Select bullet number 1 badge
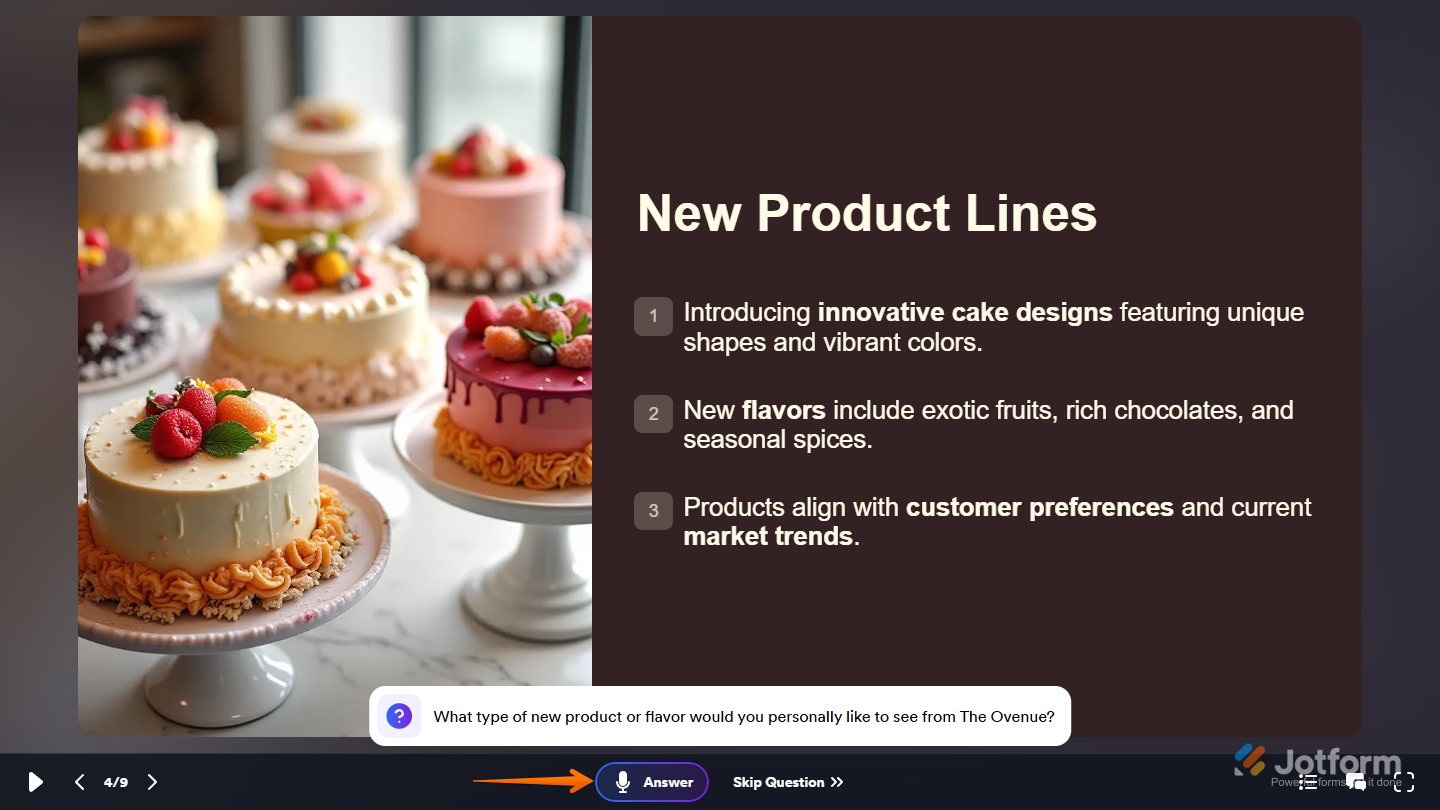Image resolution: width=1440 pixels, height=810 pixels. 653,316
